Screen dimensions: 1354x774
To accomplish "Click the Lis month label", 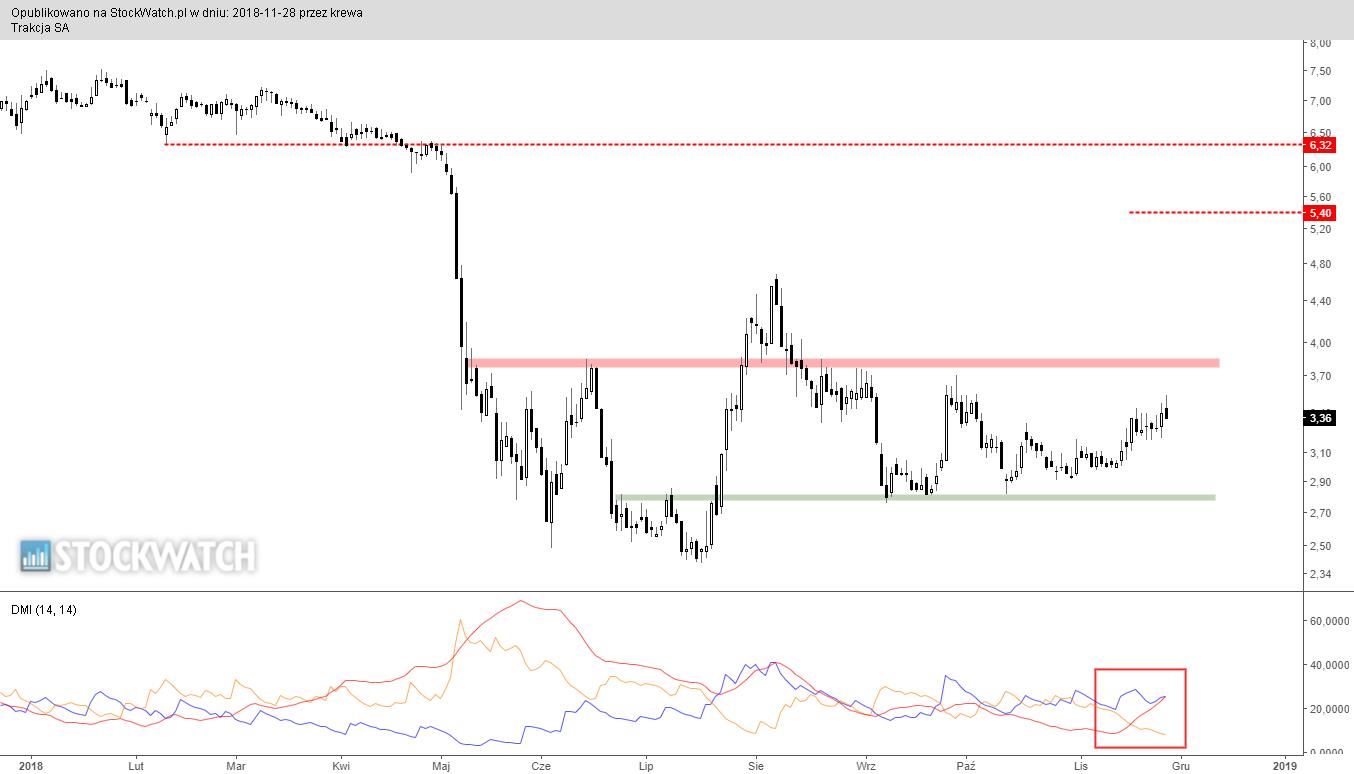I will tap(1081, 766).
